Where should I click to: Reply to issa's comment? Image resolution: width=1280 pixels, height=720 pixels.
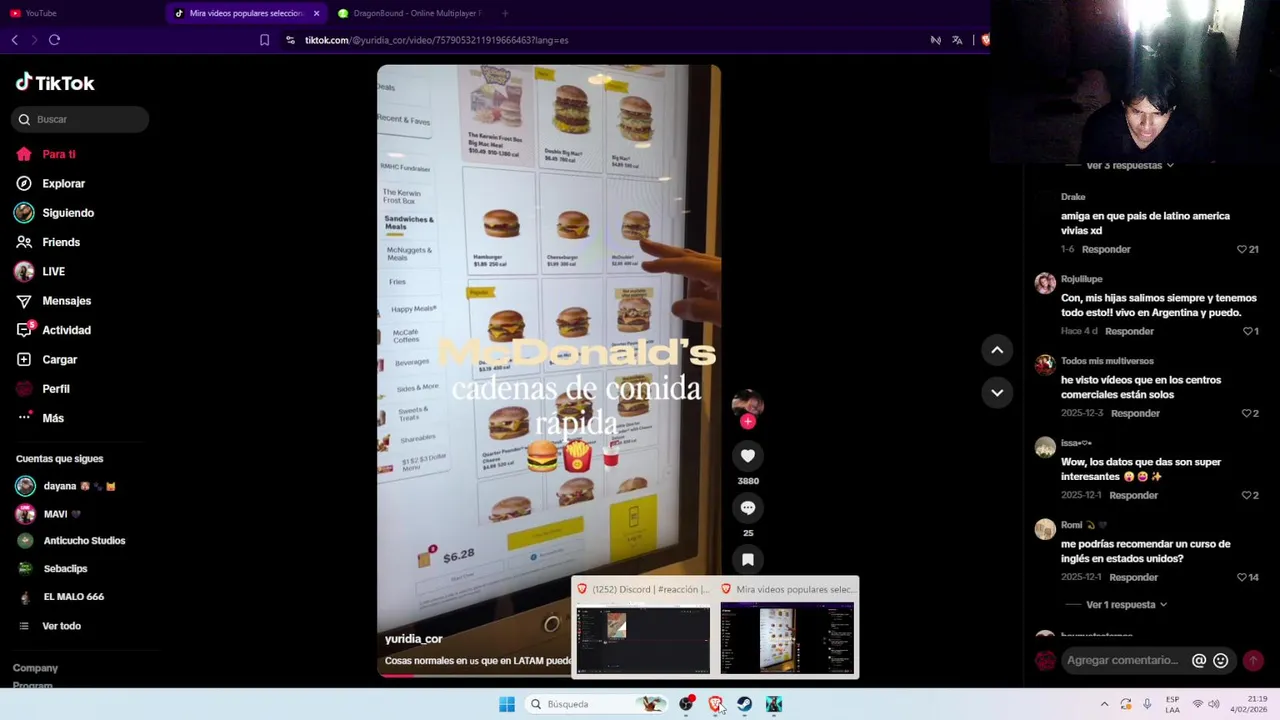pos(1133,495)
